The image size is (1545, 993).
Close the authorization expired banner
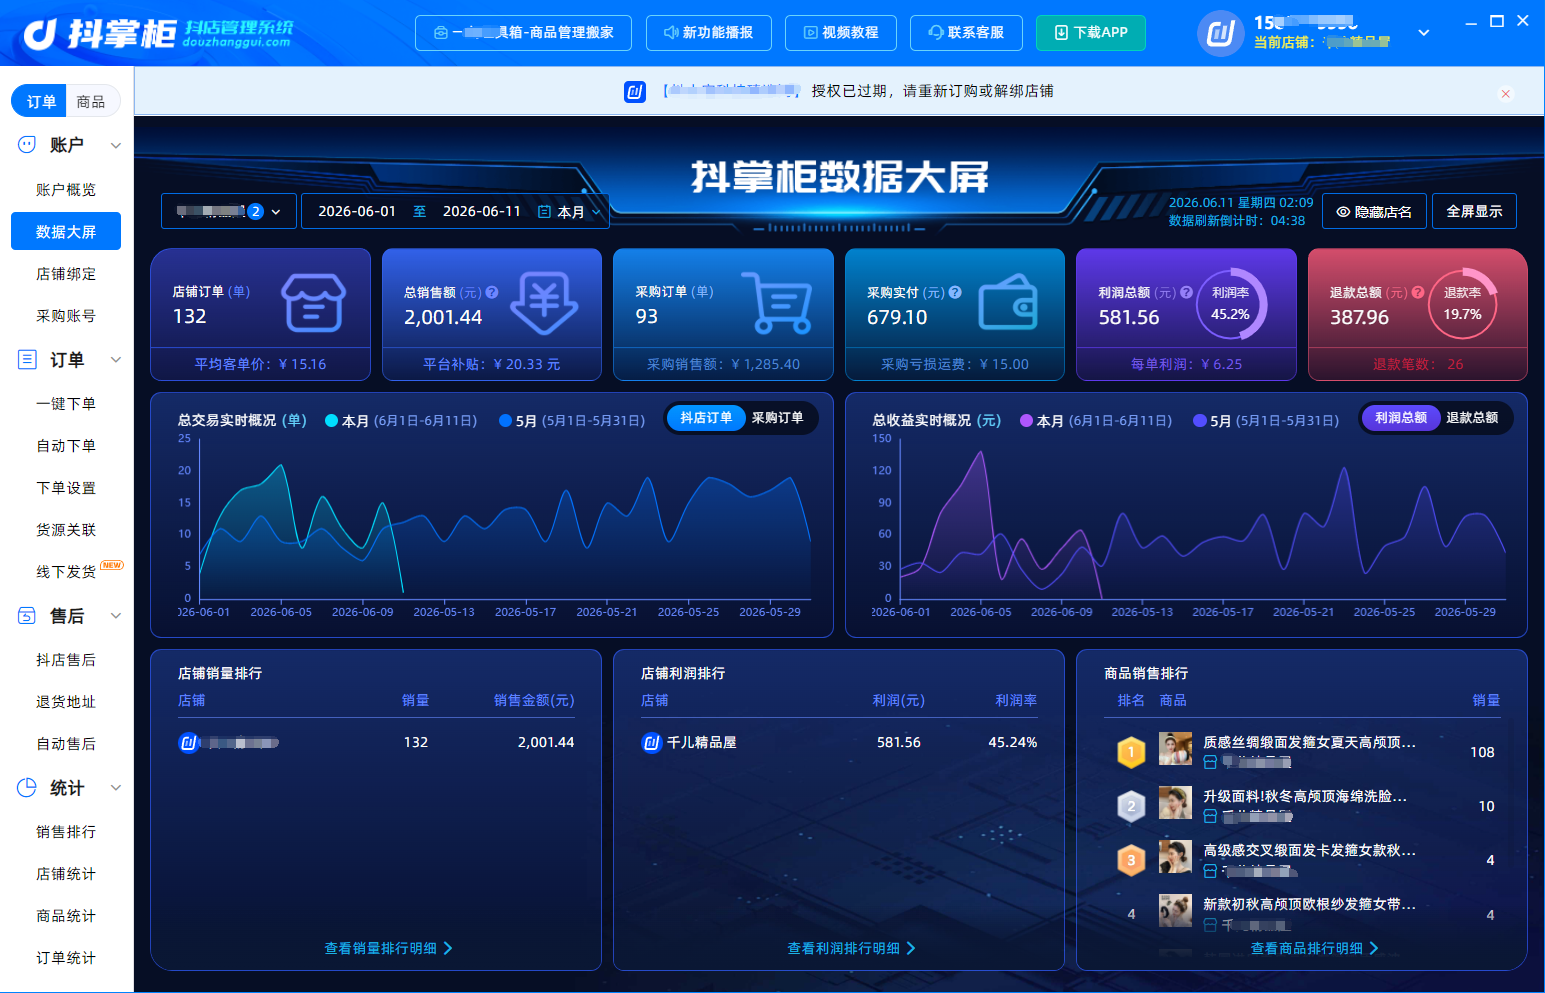[1505, 94]
